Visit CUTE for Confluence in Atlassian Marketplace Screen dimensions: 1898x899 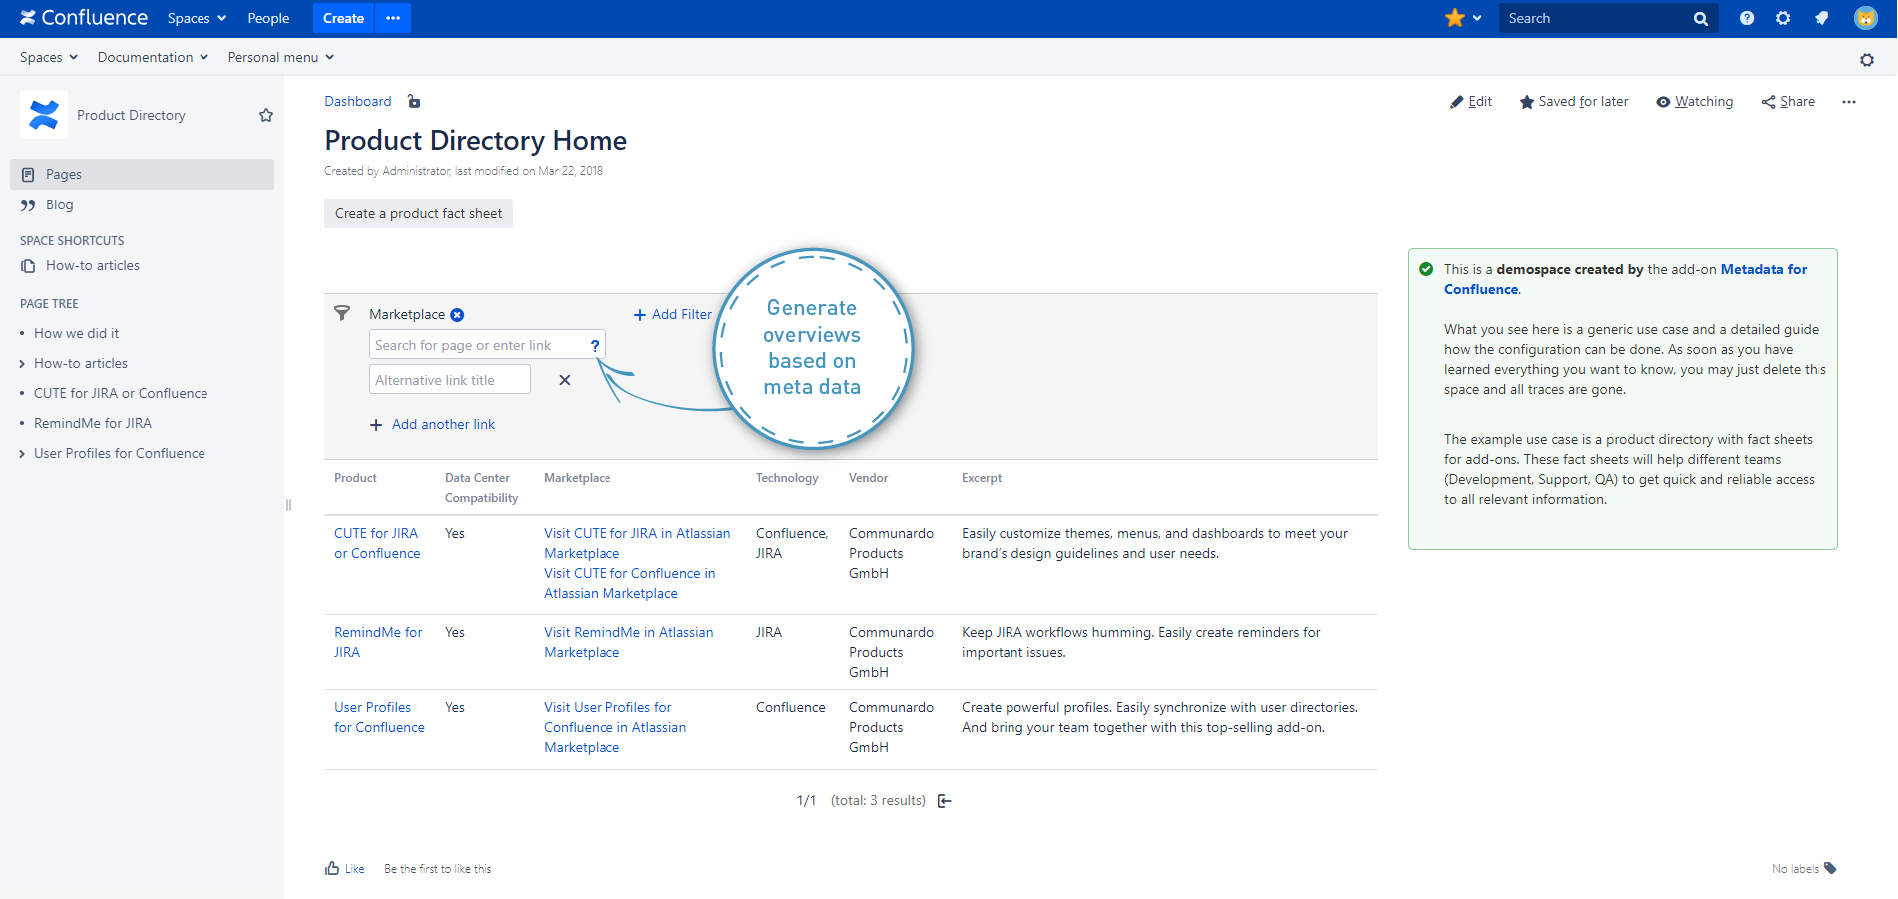tap(630, 584)
